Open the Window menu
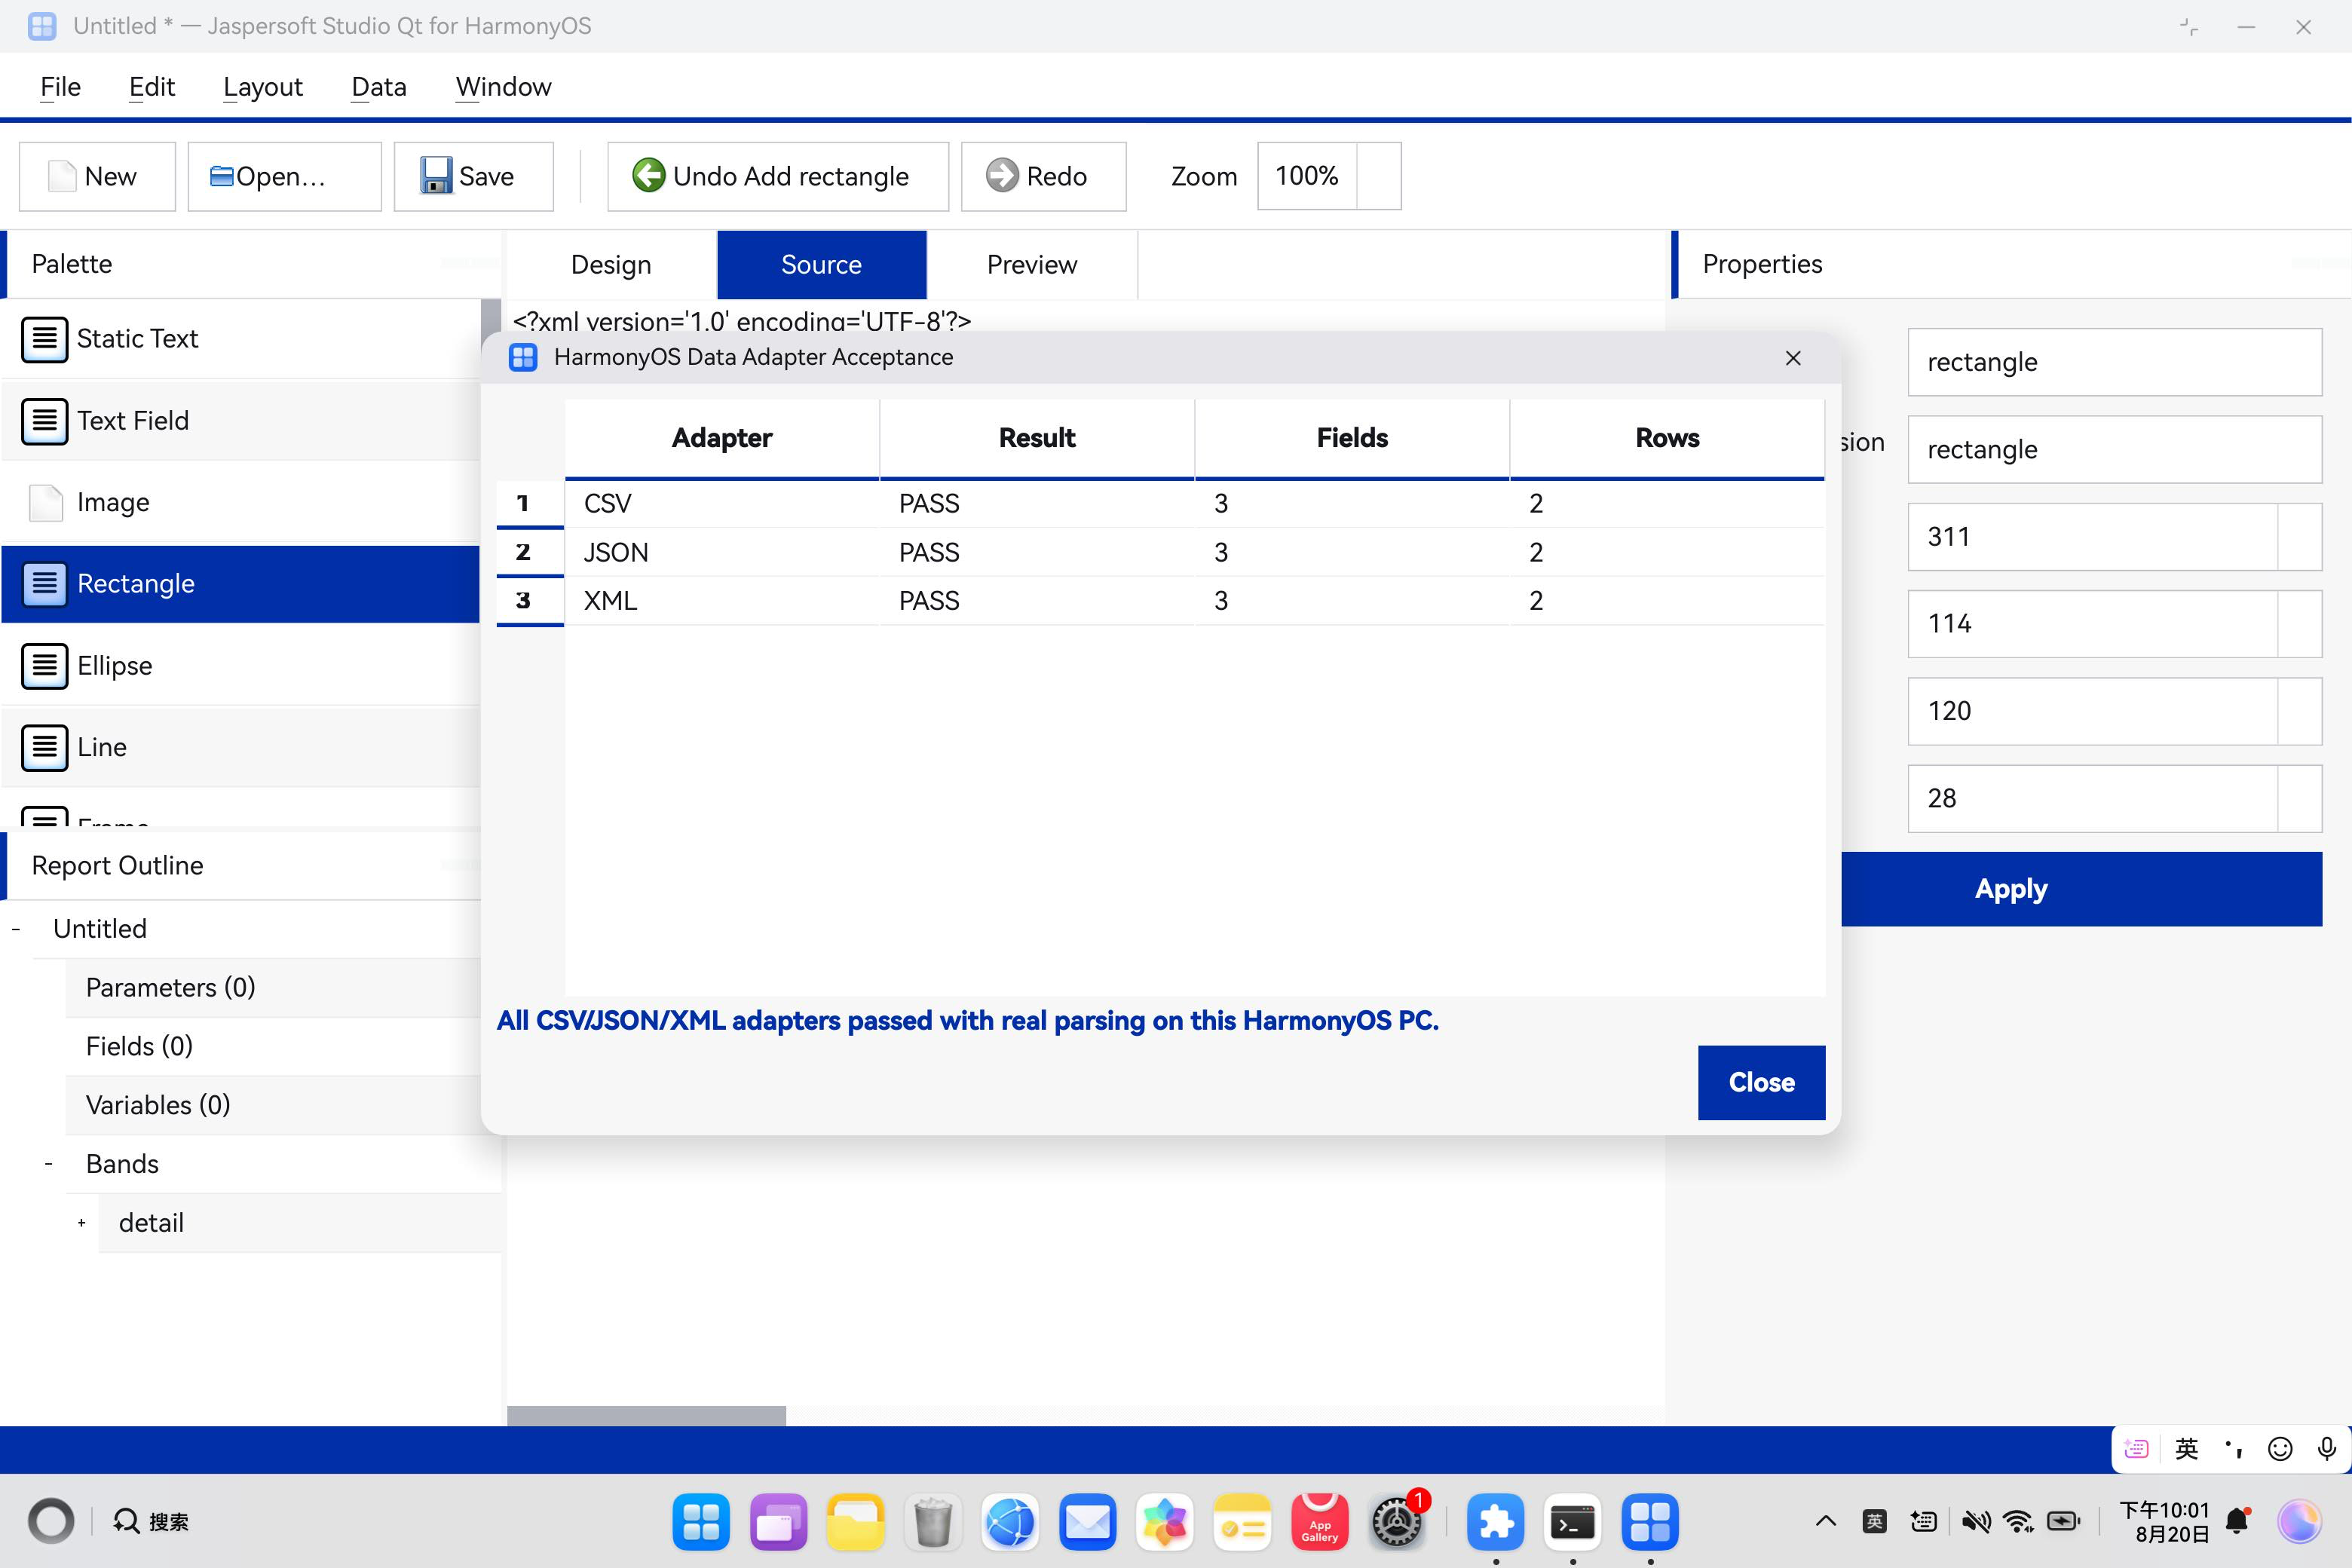This screenshot has width=2352, height=1568. pyautogui.click(x=503, y=87)
